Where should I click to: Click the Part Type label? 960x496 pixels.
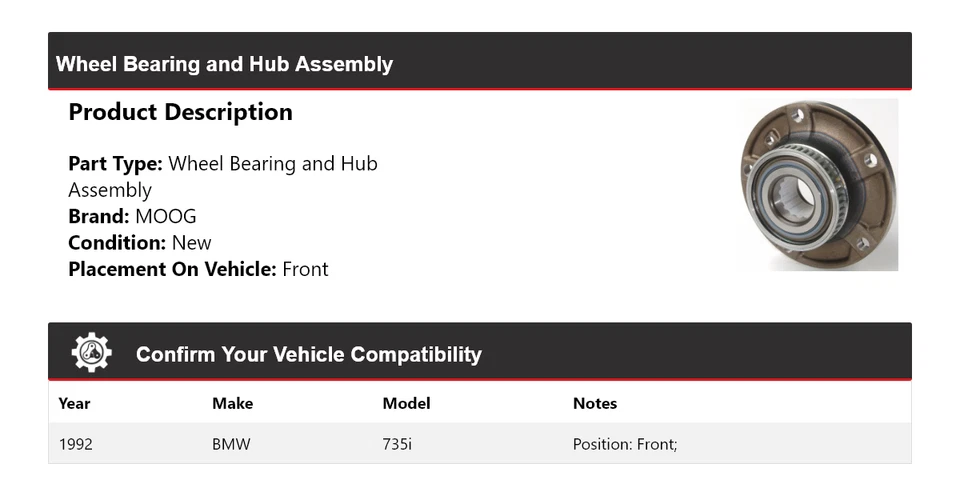pos(115,164)
